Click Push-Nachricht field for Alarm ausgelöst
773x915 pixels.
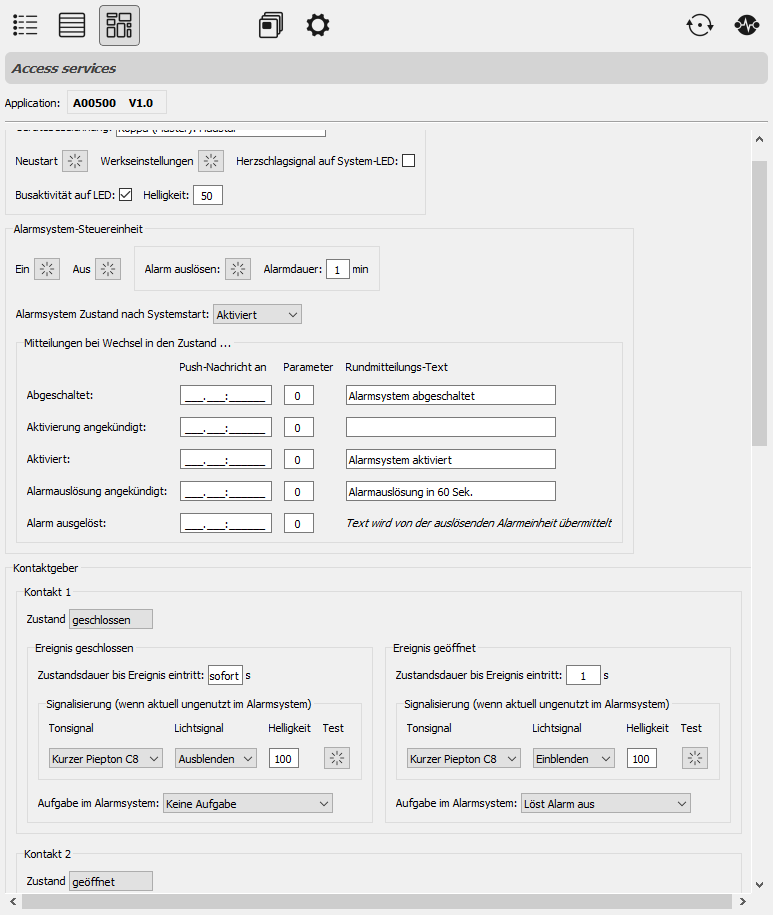[226, 523]
